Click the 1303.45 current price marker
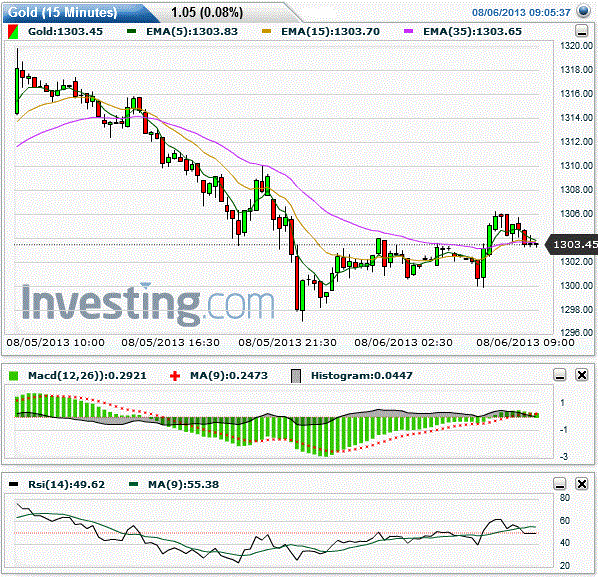This screenshot has width=598, height=577. (572, 244)
